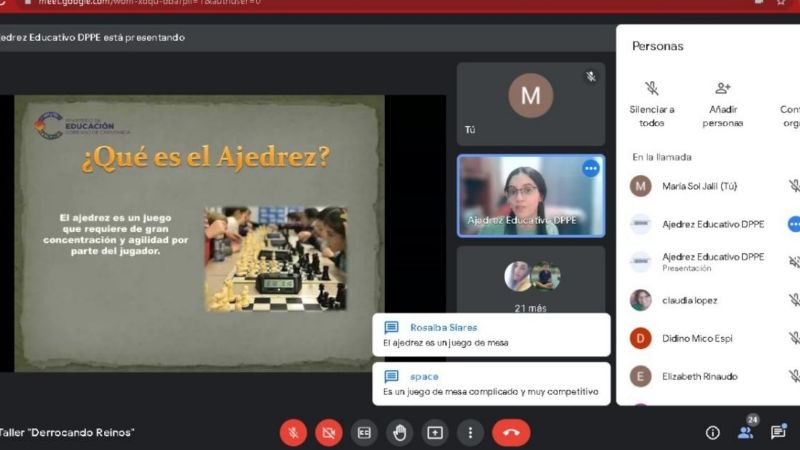Click the chess photo on the slide
The width and height of the screenshot is (800, 450).
[276, 259]
